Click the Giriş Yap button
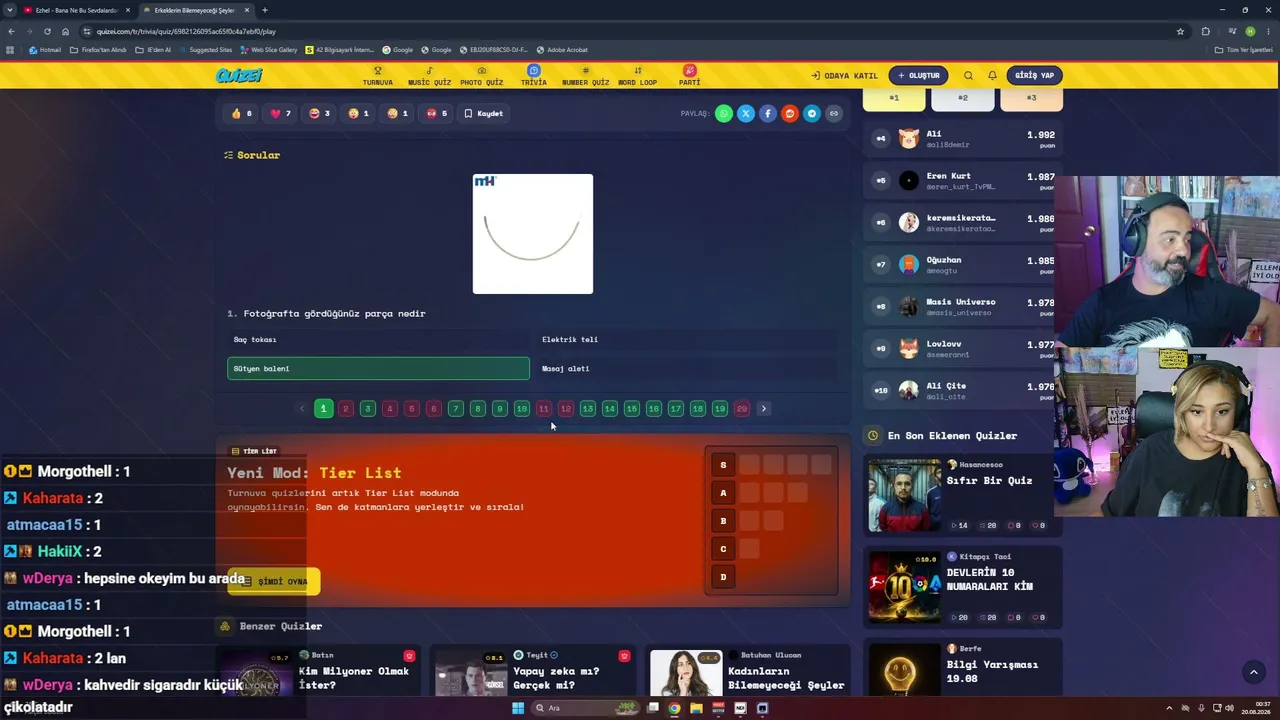 1034,76
